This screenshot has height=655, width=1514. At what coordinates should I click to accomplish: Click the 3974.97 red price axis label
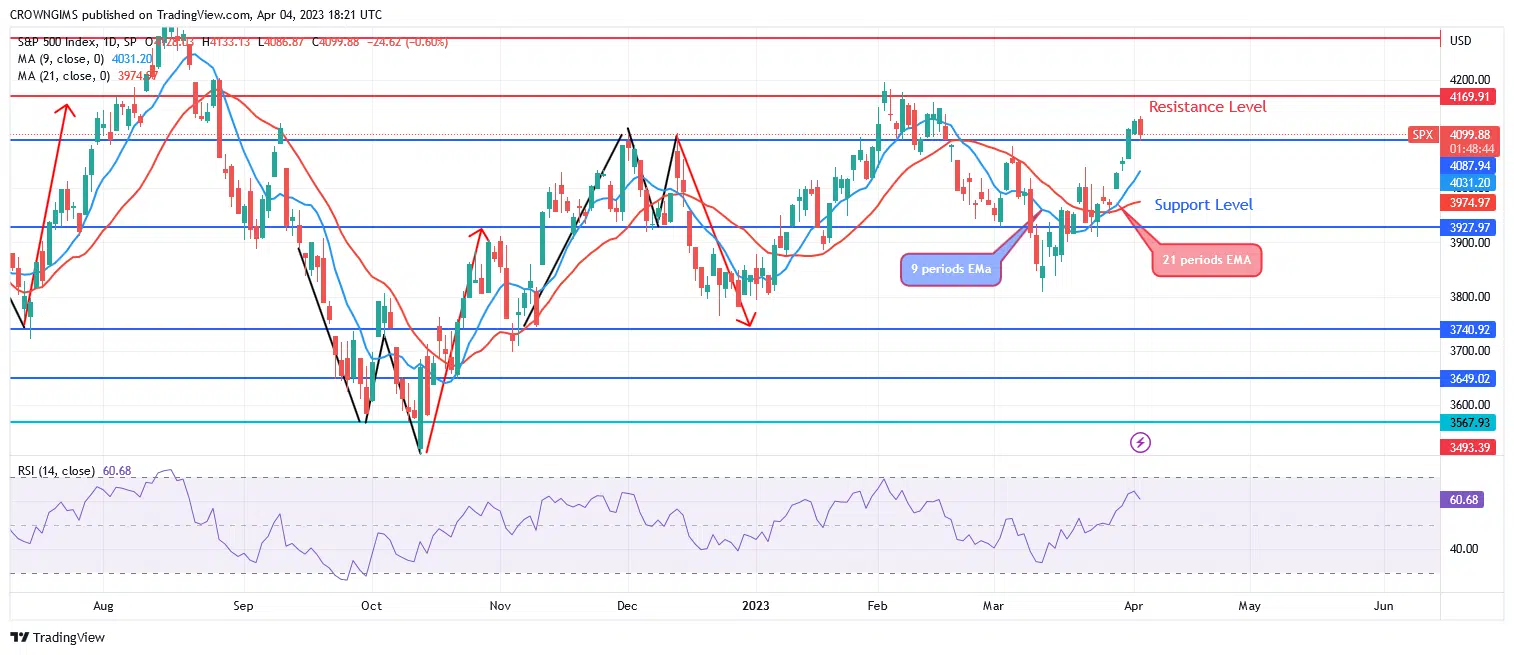click(x=1468, y=203)
